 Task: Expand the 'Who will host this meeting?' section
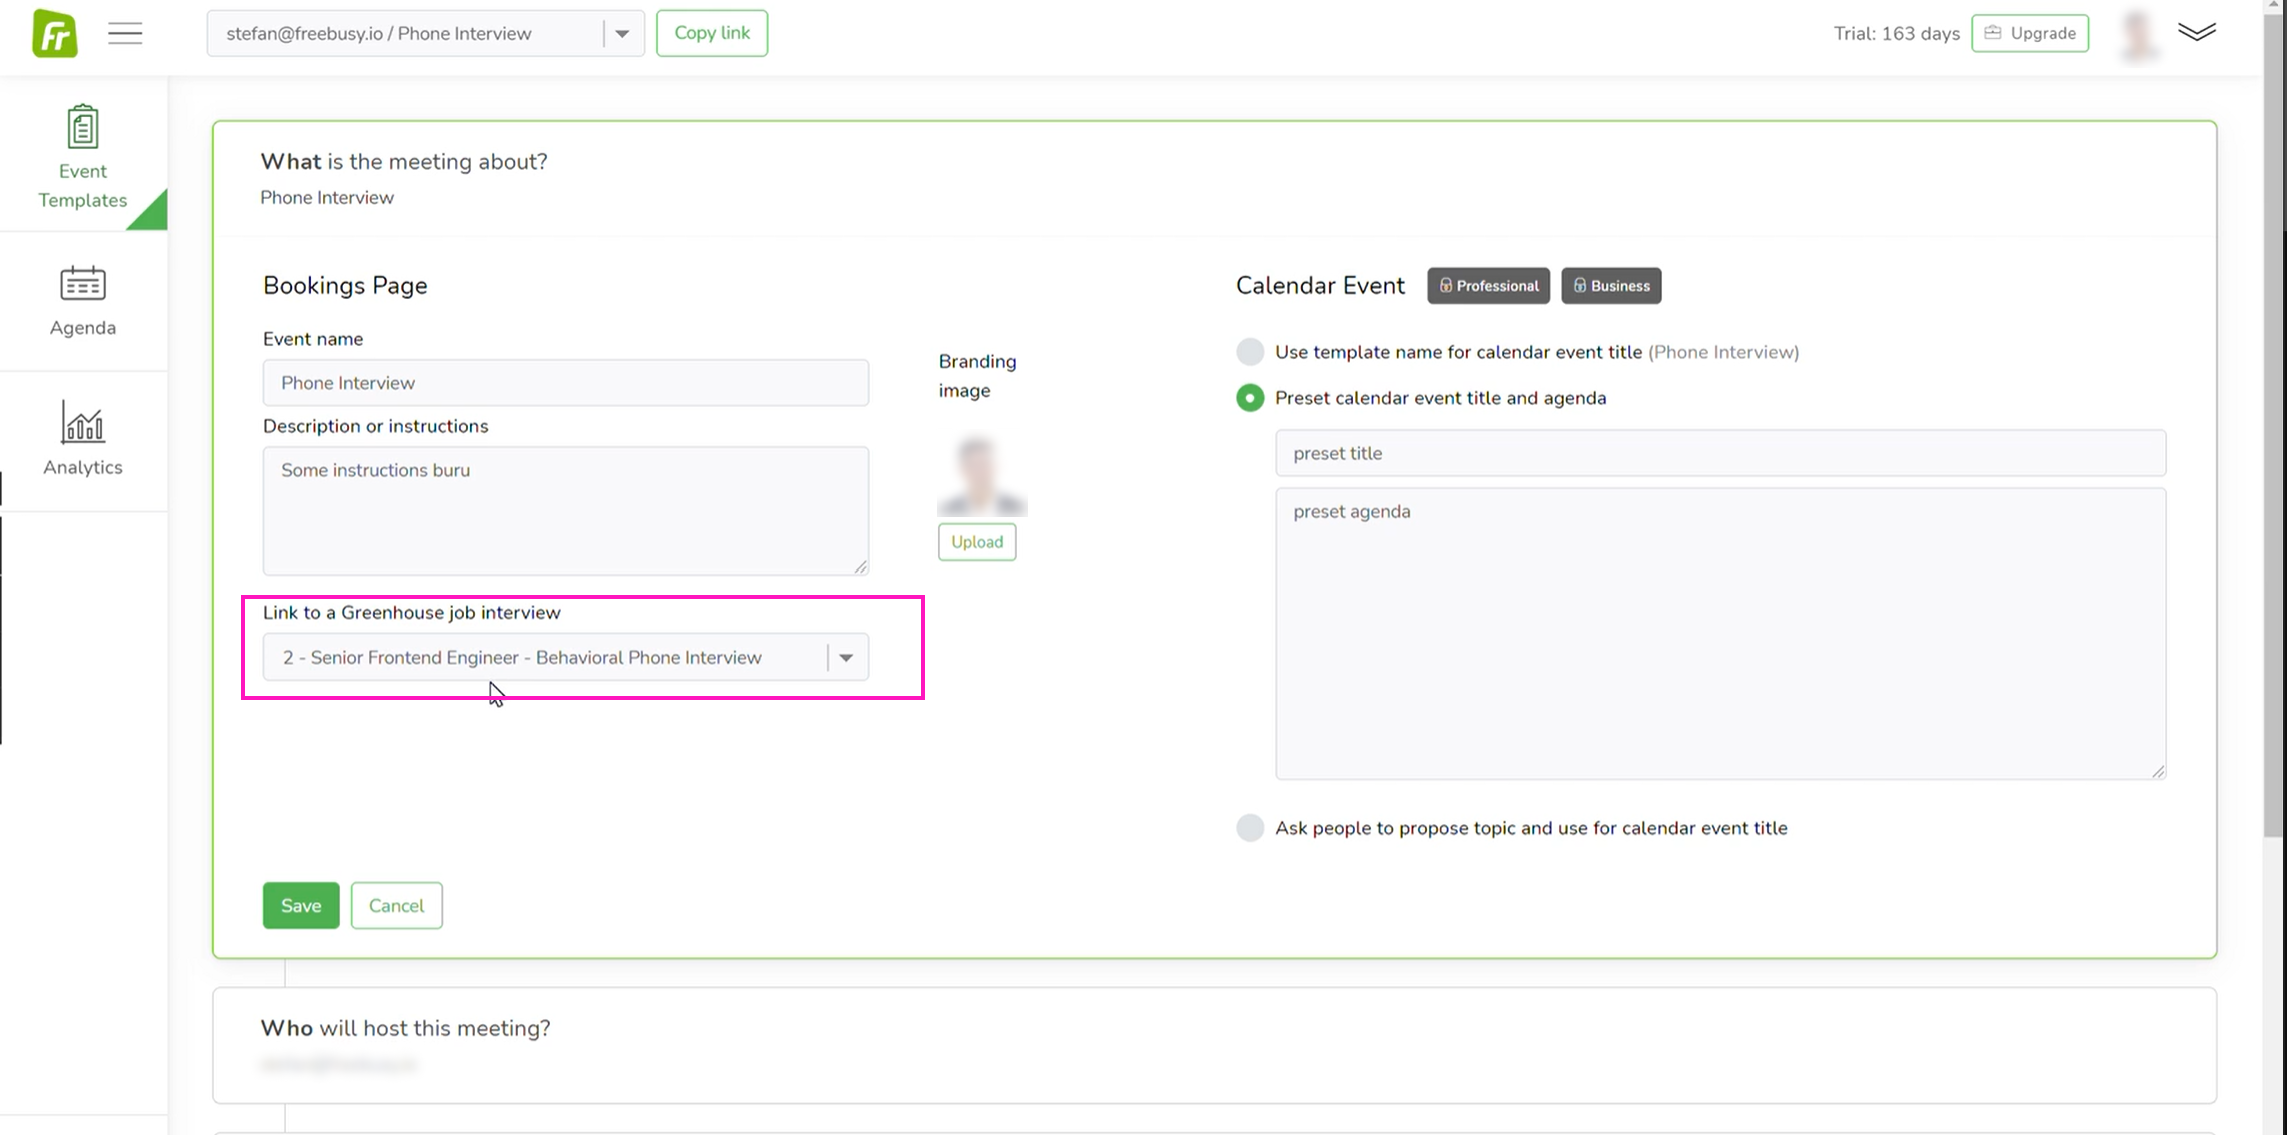(405, 1028)
